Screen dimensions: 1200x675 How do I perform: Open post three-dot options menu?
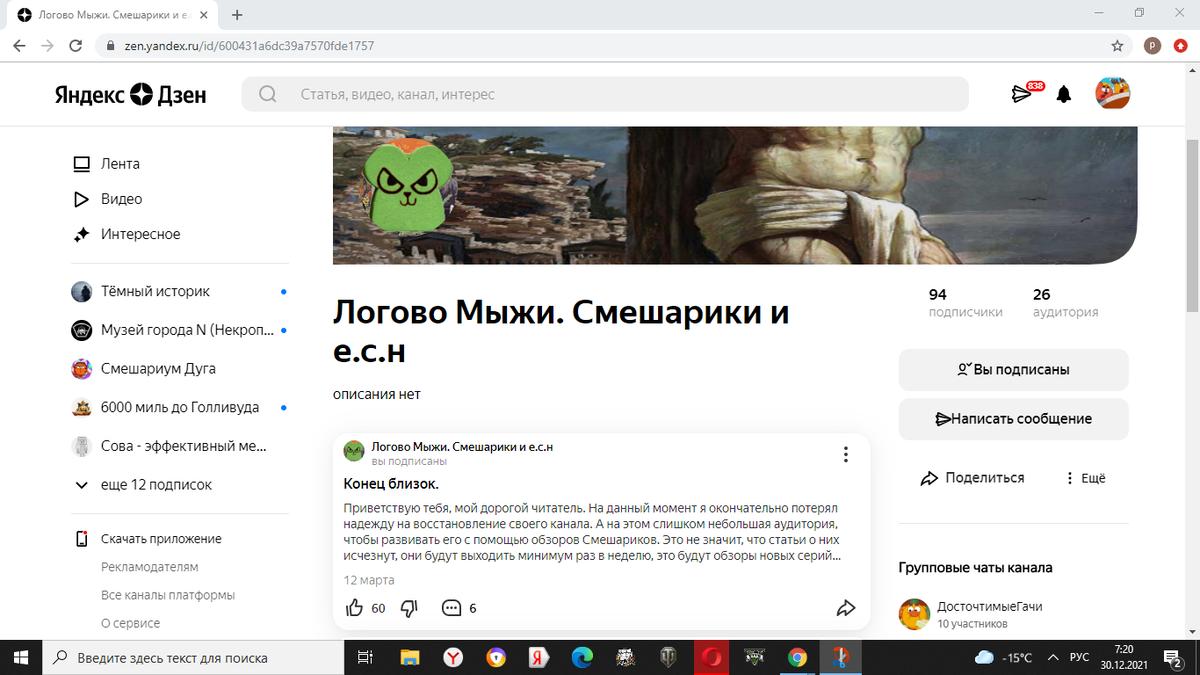845,455
